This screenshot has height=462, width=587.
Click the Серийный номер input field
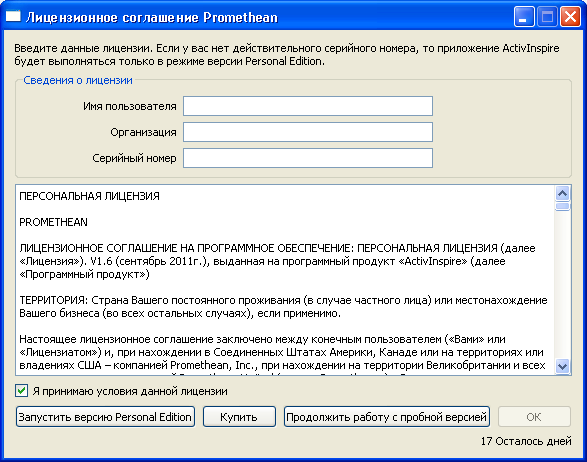[x=308, y=158]
